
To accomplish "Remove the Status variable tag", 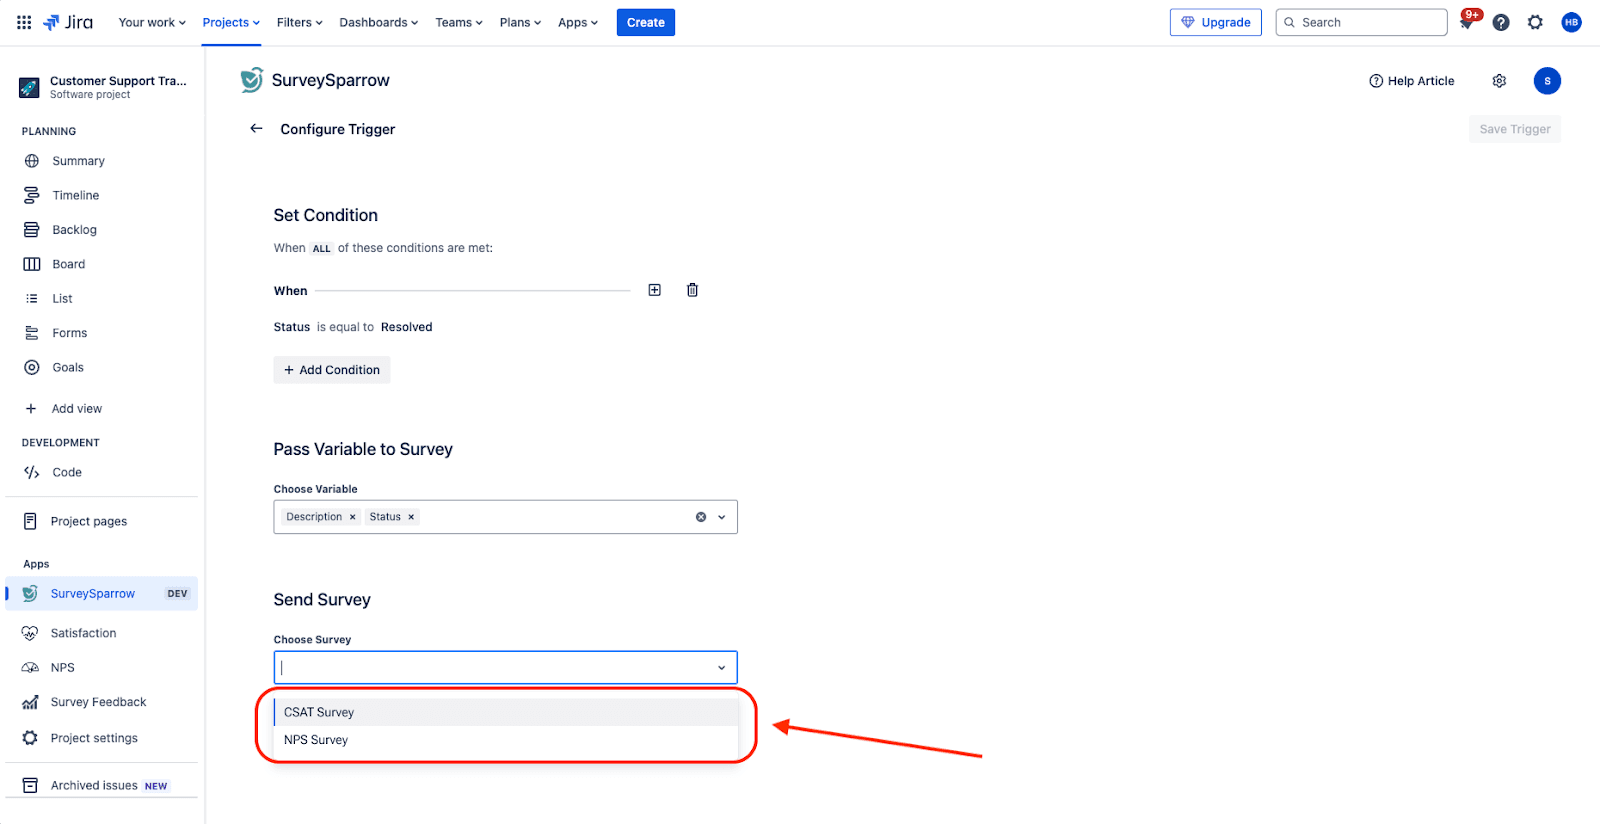I will [411, 517].
